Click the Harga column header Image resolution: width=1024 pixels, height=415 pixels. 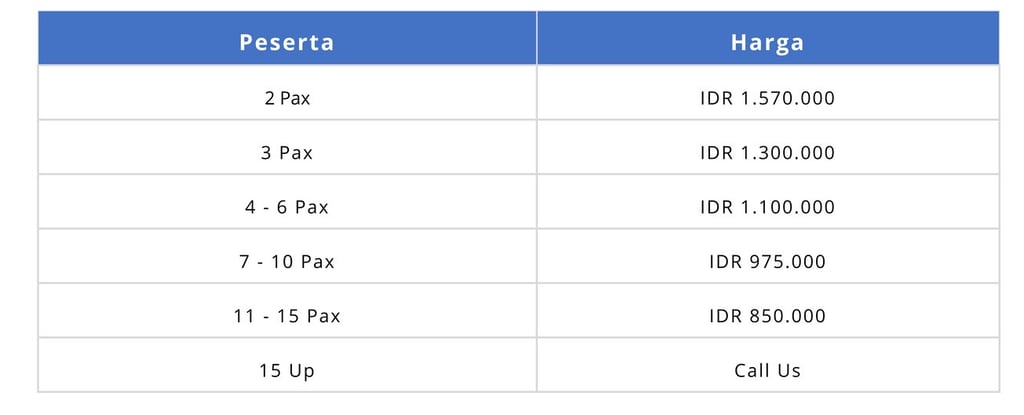coord(768,38)
